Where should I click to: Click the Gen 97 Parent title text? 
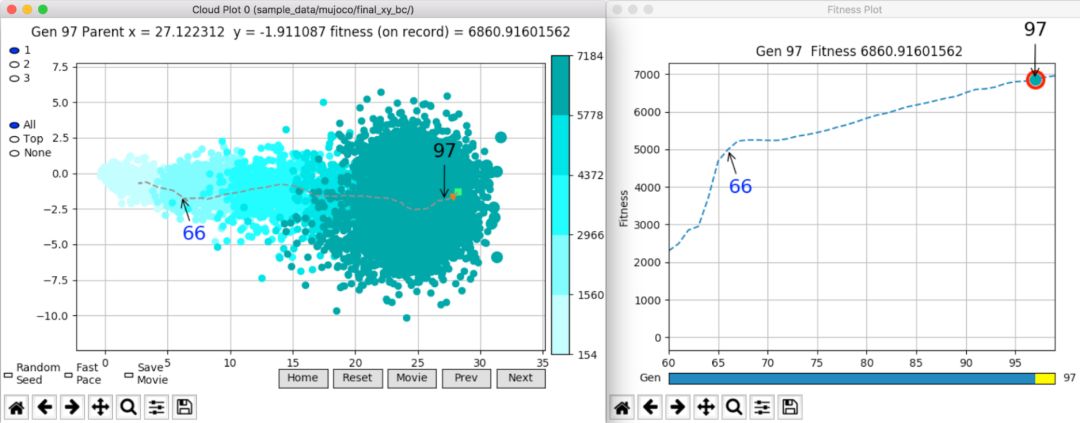(301, 32)
